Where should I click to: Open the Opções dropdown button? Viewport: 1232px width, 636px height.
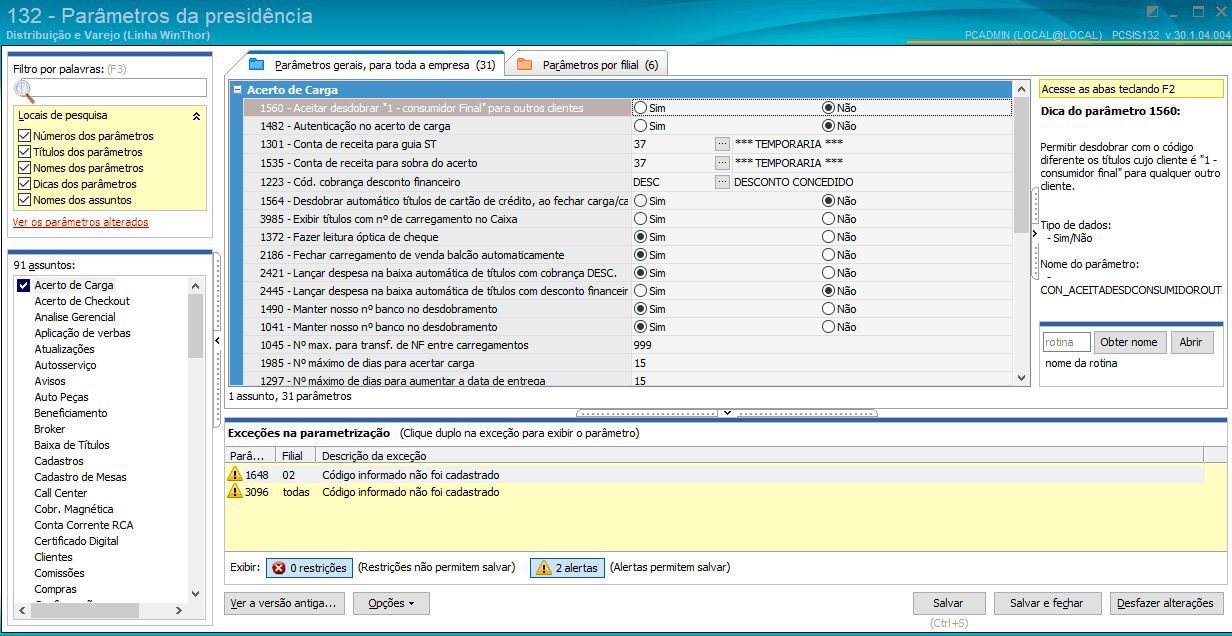(392, 604)
